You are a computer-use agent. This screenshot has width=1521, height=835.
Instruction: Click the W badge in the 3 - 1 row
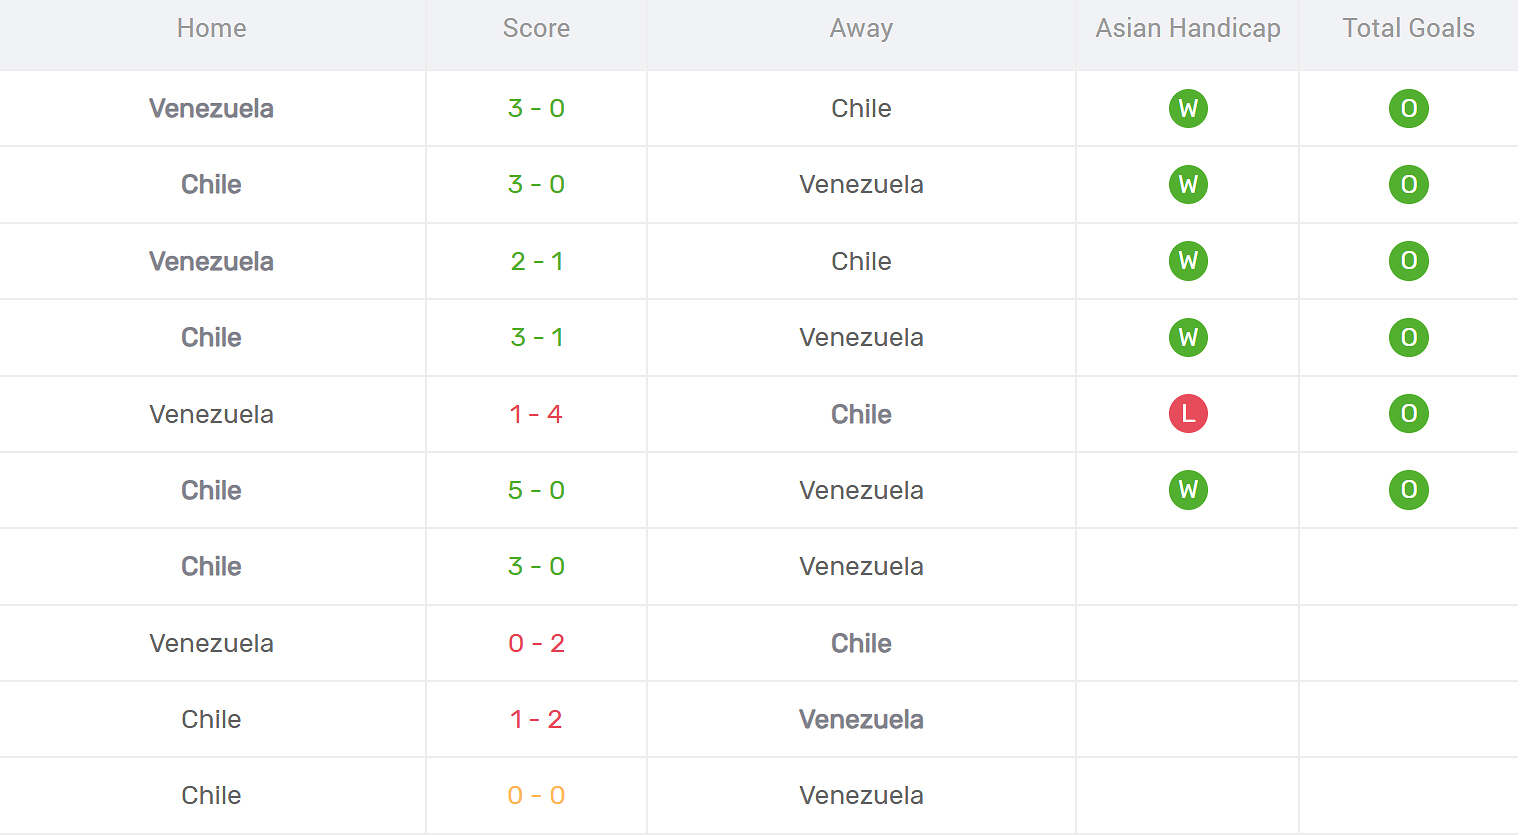tap(1188, 337)
